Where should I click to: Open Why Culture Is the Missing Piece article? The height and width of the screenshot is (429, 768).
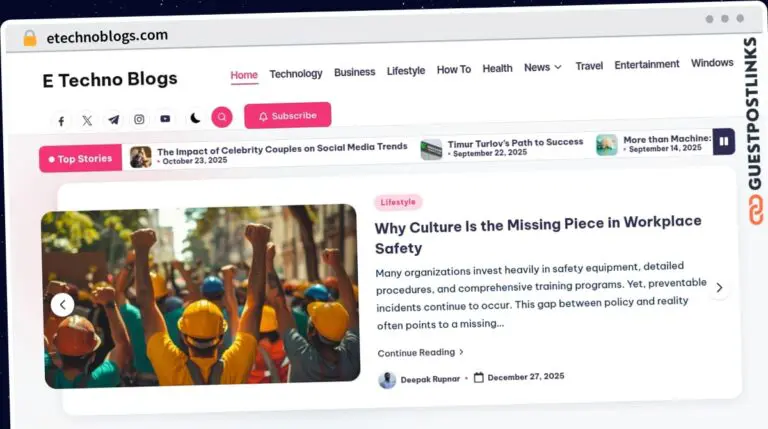(x=538, y=235)
